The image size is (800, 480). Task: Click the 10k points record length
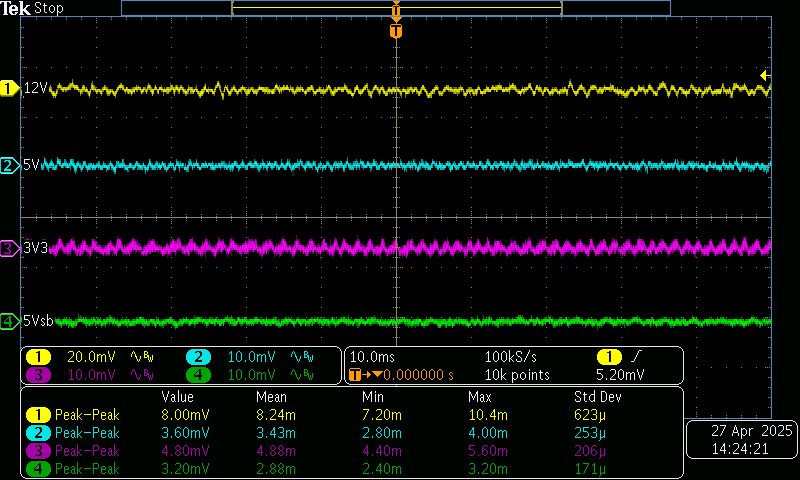tap(517, 375)
